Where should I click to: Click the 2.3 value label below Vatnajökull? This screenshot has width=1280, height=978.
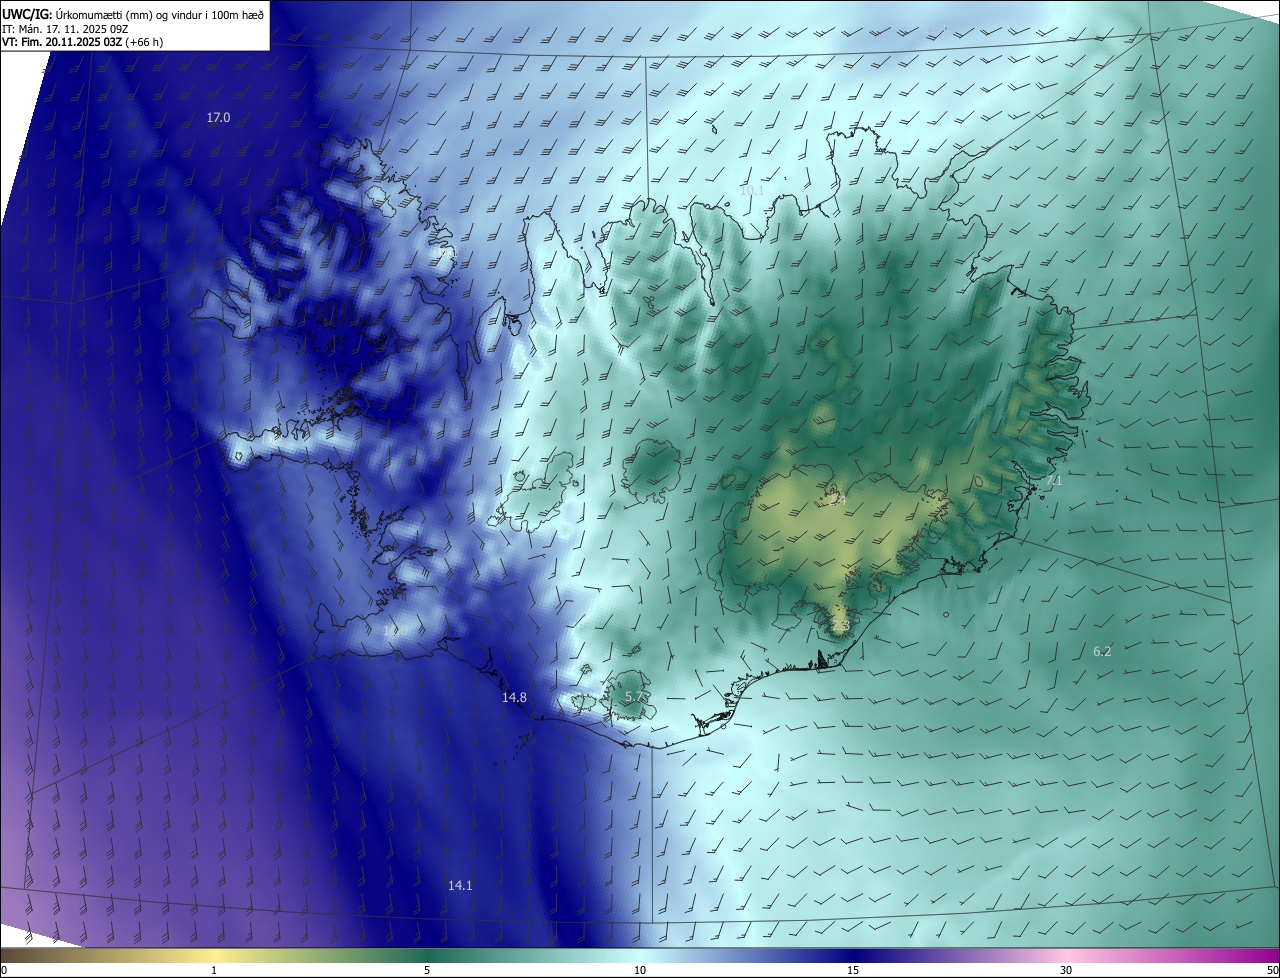tap(840, 626)
